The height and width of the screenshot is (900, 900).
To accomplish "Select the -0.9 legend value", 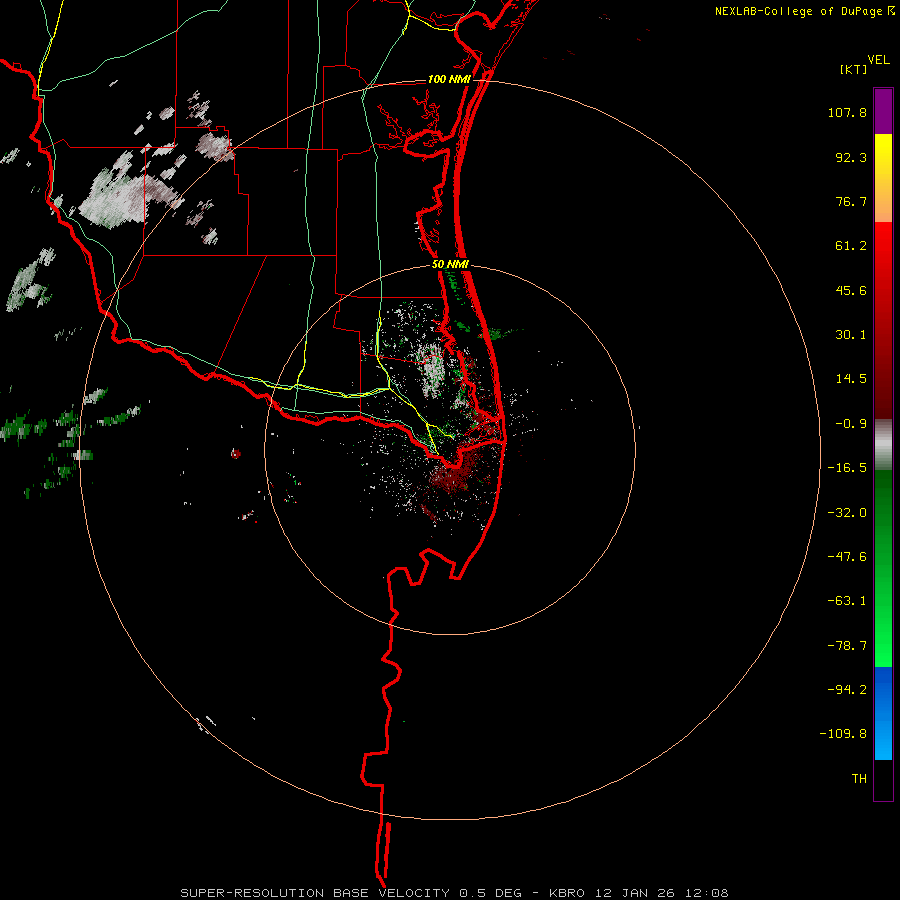I will [851, 424].
